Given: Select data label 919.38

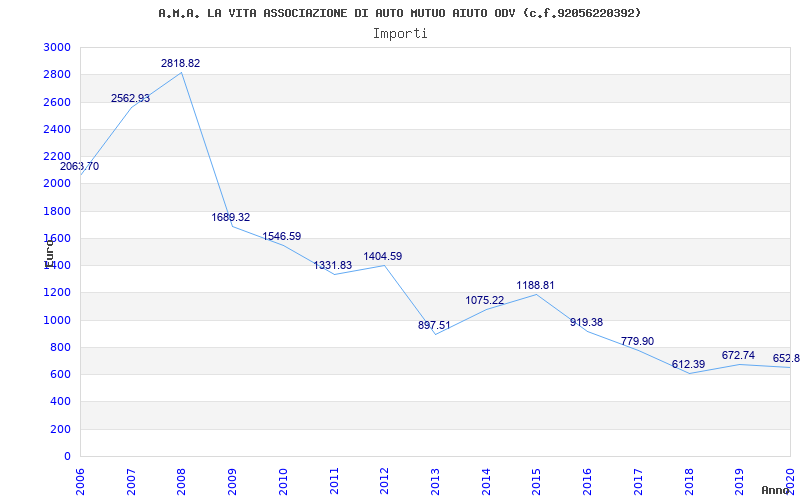Looking at the screenshot, I should (586, 322).
